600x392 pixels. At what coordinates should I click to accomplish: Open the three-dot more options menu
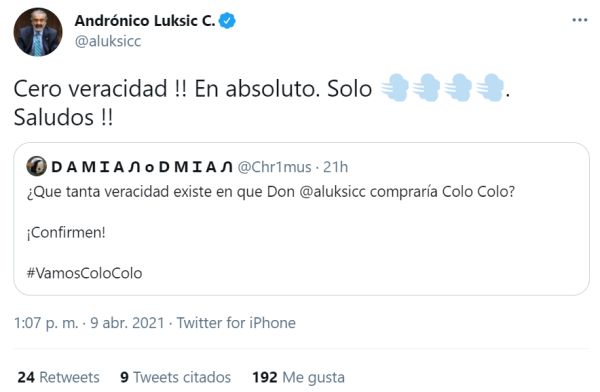click(579, 20)
